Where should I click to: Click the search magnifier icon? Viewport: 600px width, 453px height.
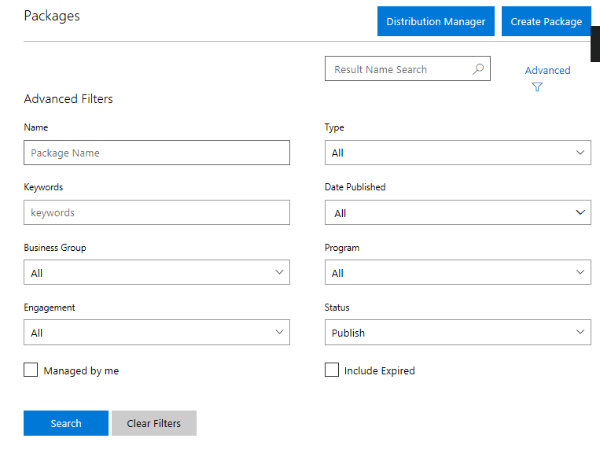[478, 69]
